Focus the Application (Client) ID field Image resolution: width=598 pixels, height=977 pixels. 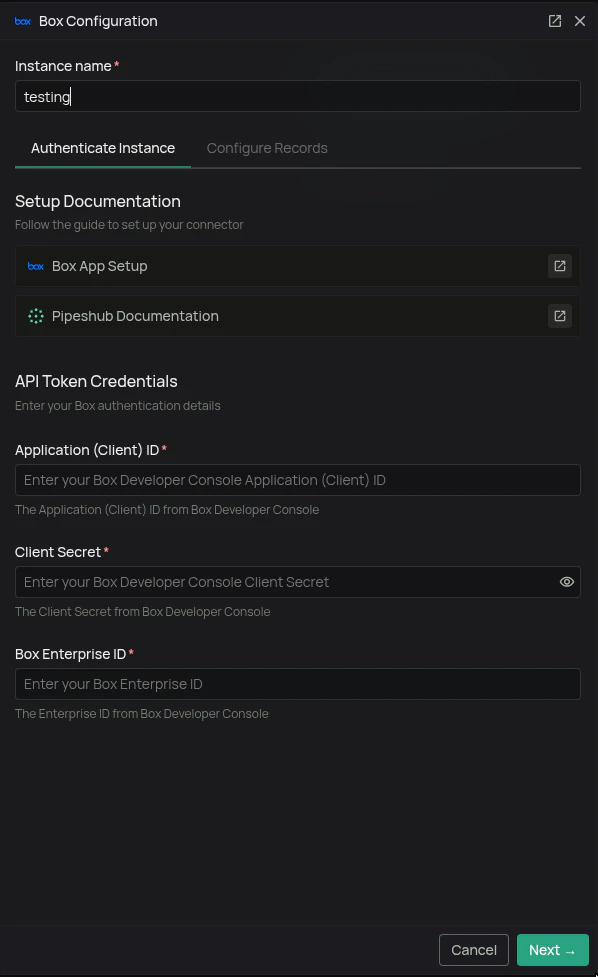[298, 480]
